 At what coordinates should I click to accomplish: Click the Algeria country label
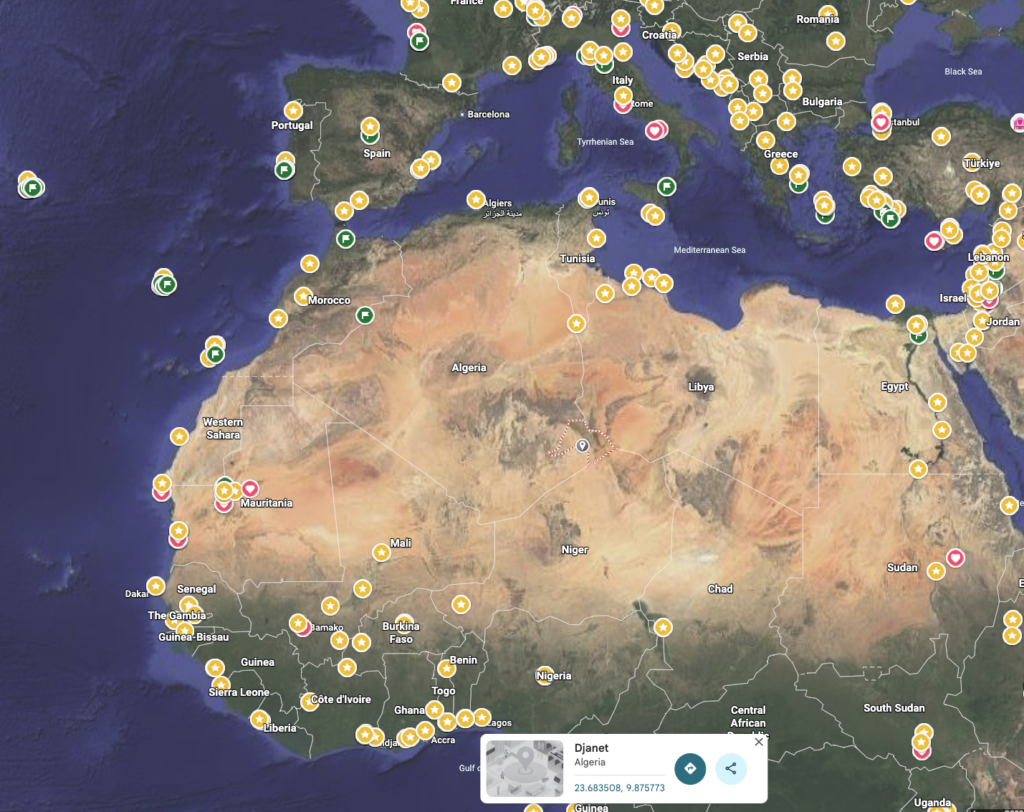469,368
